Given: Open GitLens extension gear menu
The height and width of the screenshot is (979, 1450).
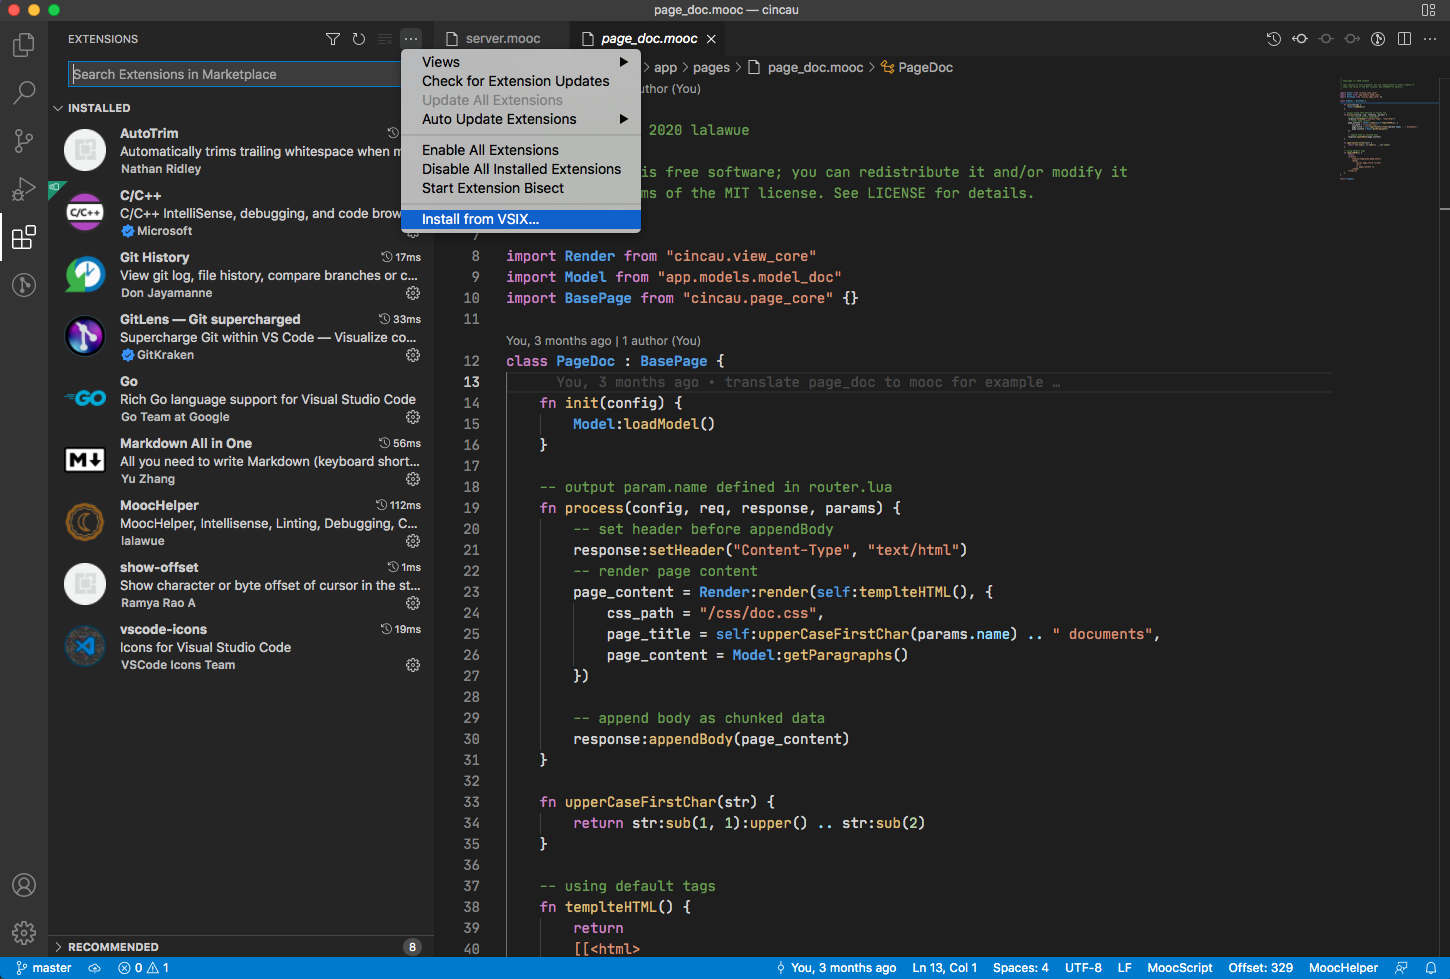Looking at the screenshot, I should pyautogui.click(x=413, y=355).
